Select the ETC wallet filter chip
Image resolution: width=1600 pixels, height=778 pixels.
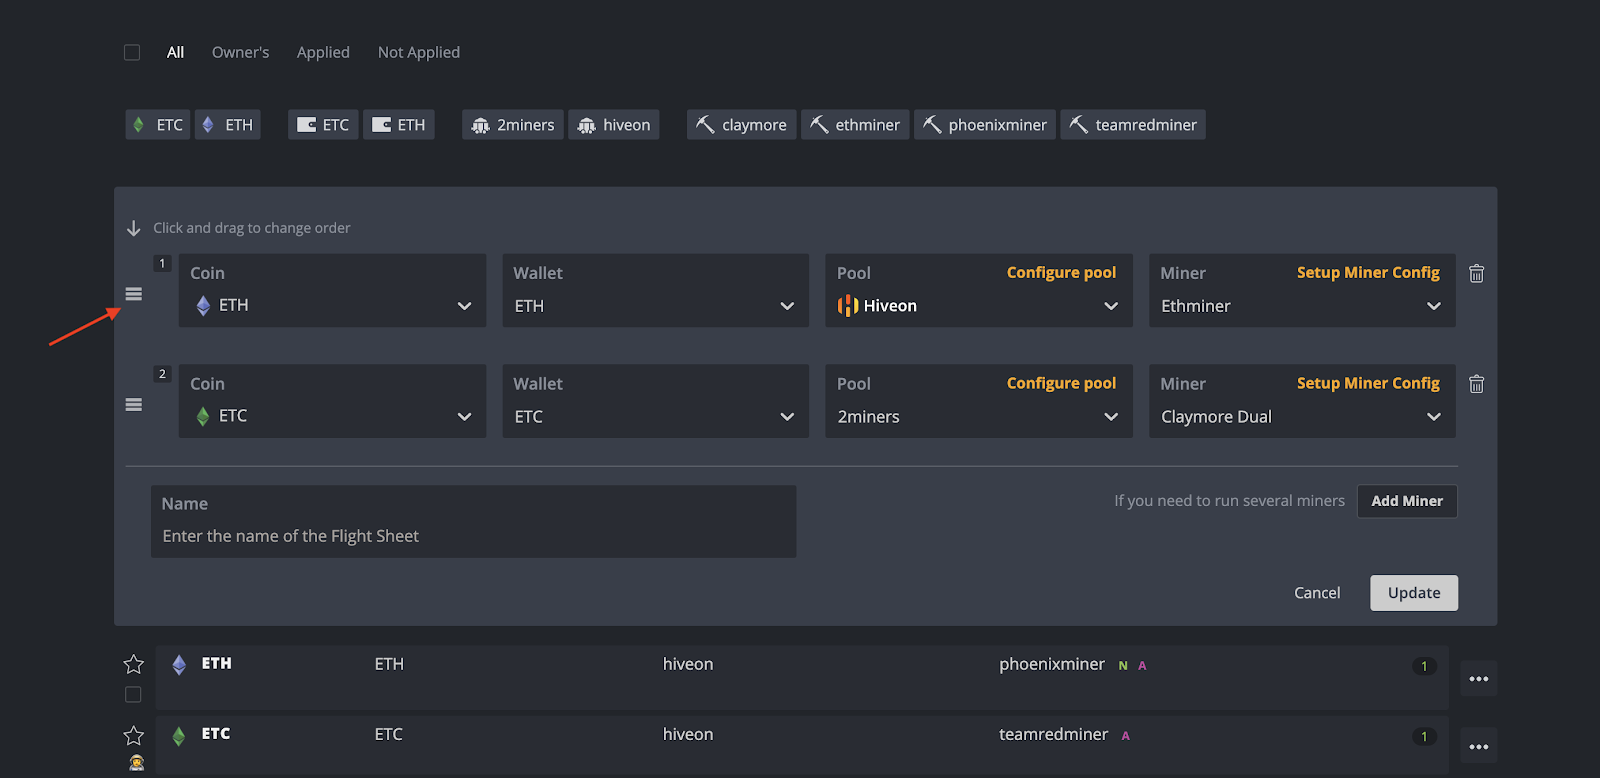(x=323, y=125)
